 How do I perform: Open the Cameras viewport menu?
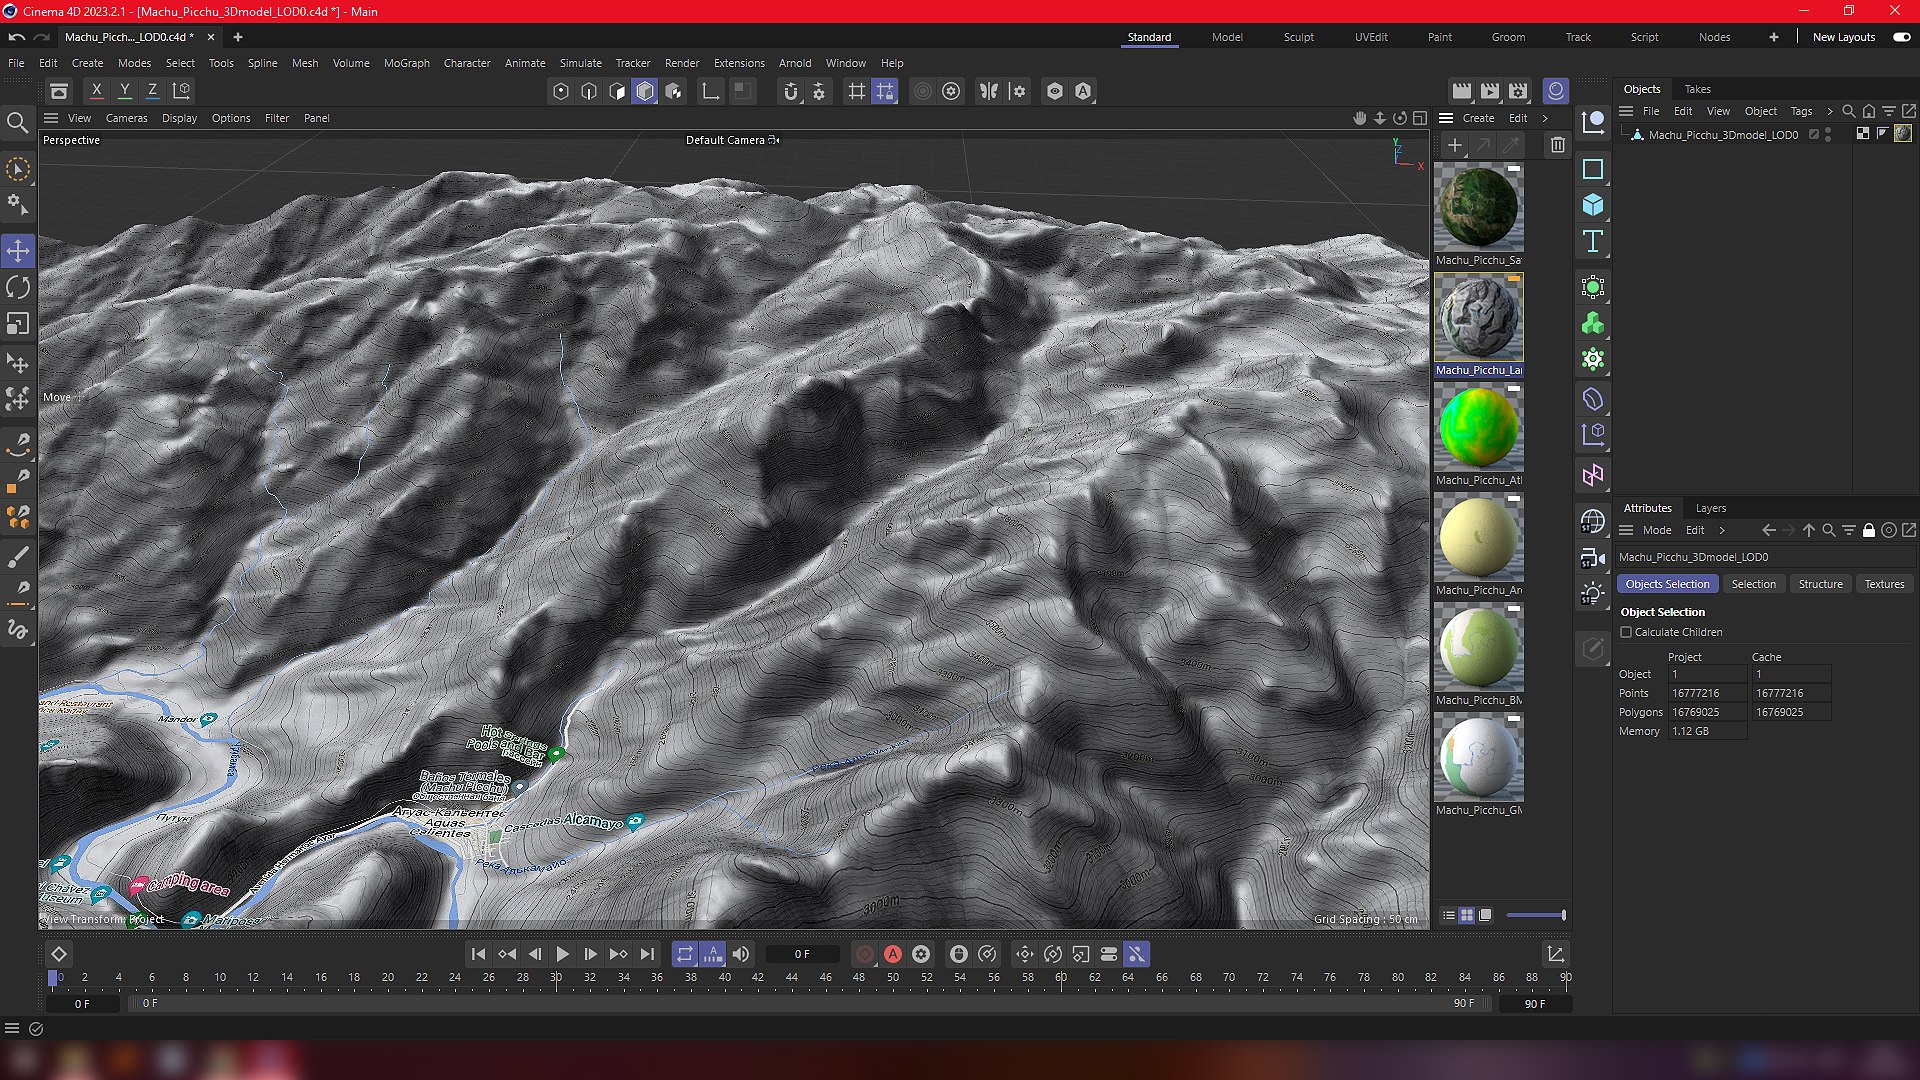[x=127, y=118]
